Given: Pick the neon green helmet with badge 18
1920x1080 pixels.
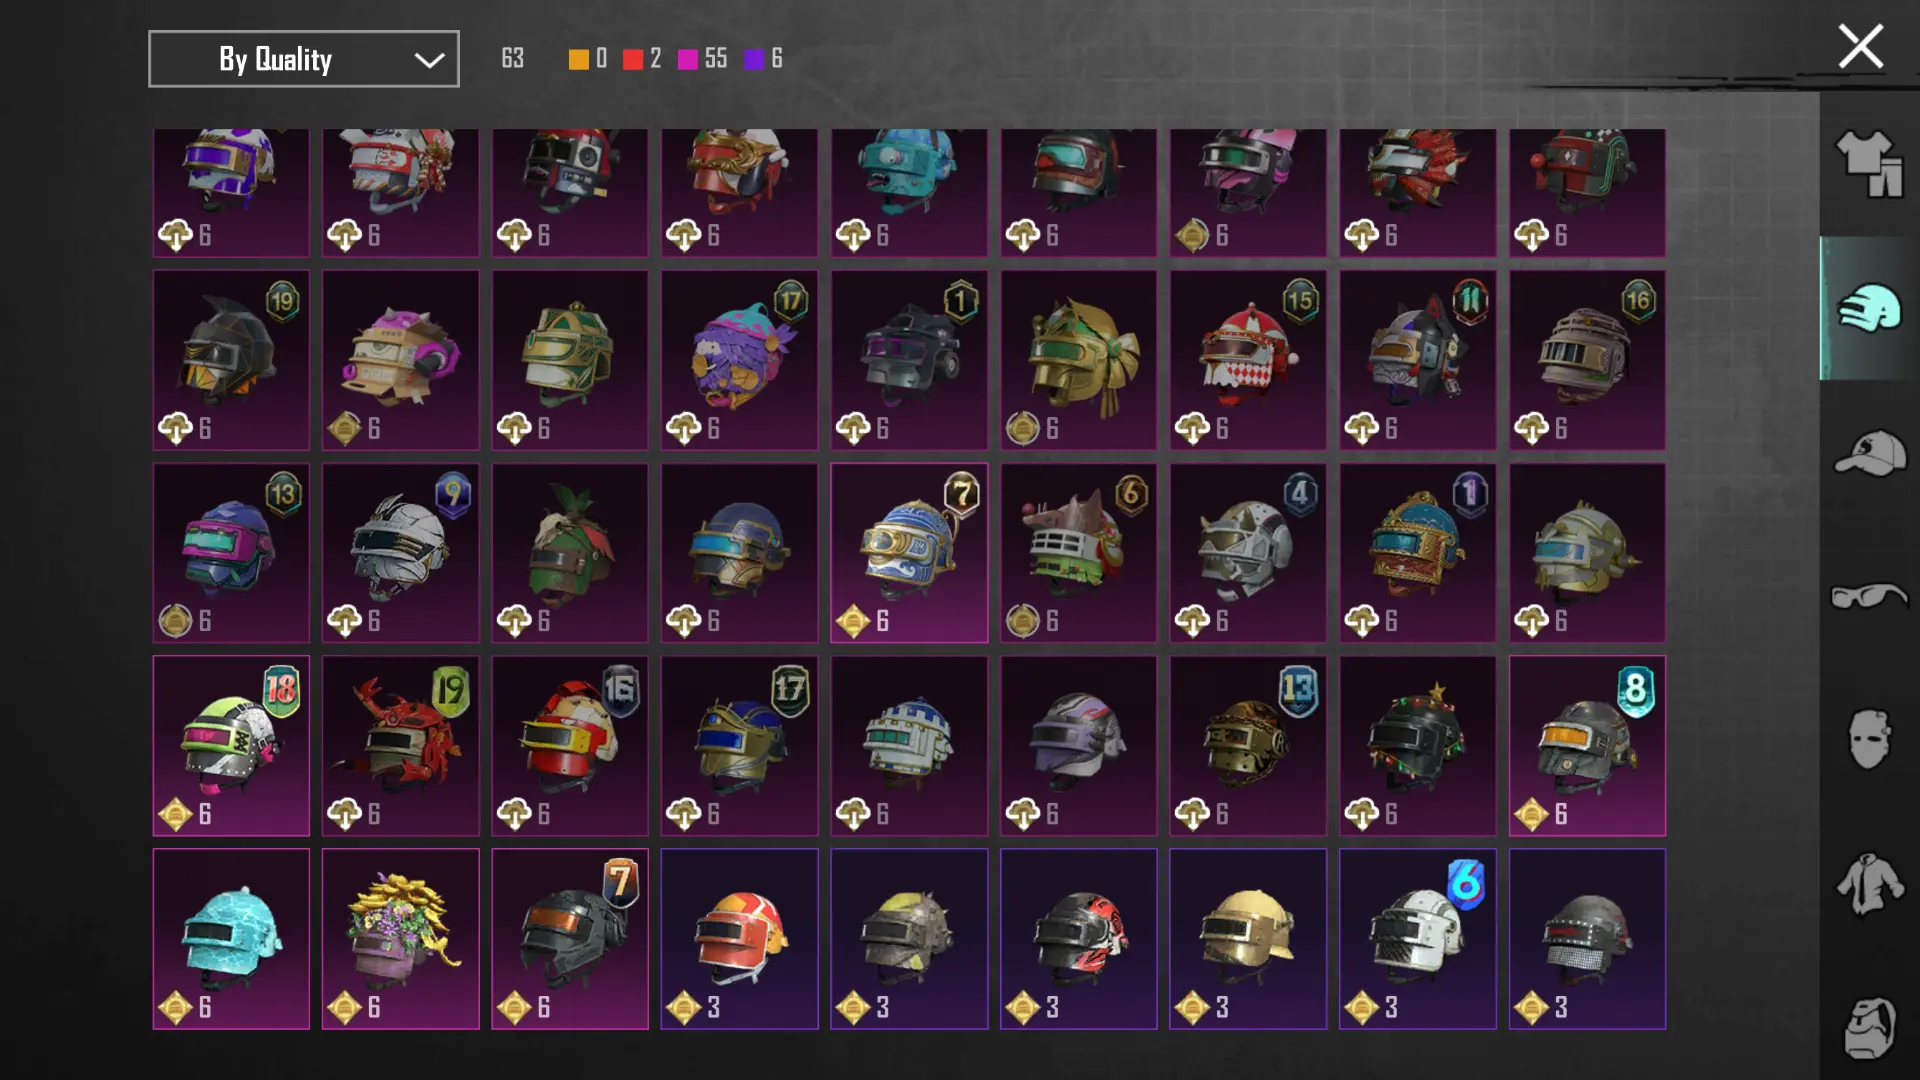Looking at the screenshot, I should coord(231,746).
